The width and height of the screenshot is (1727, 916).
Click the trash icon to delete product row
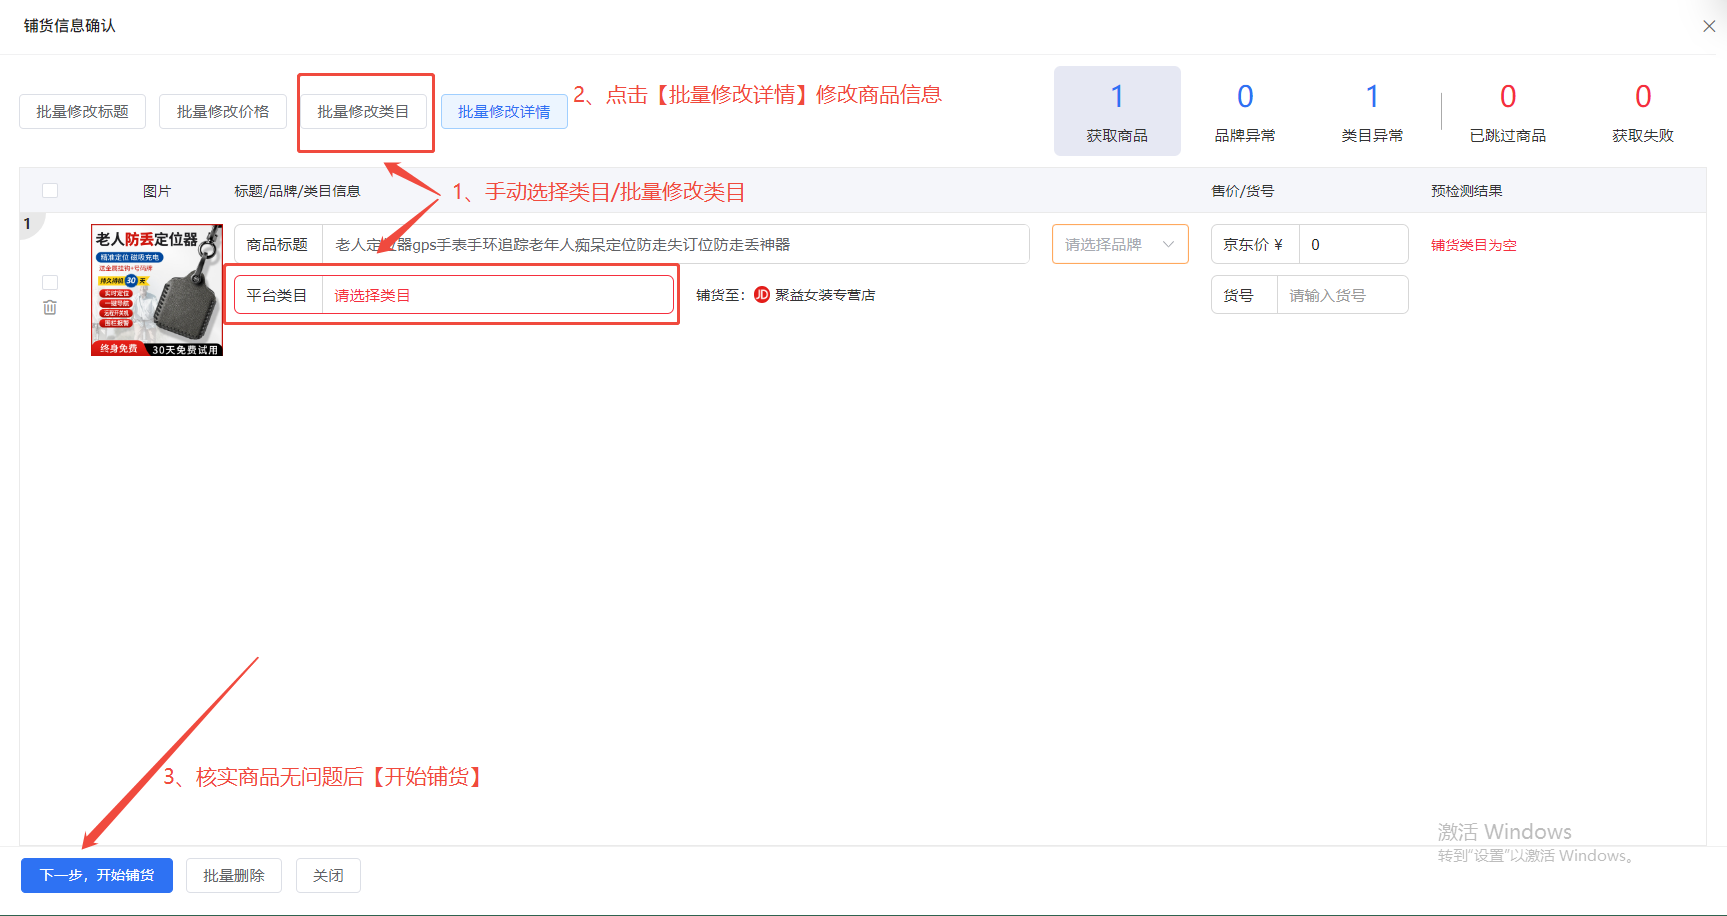click(x=50, y=308)
